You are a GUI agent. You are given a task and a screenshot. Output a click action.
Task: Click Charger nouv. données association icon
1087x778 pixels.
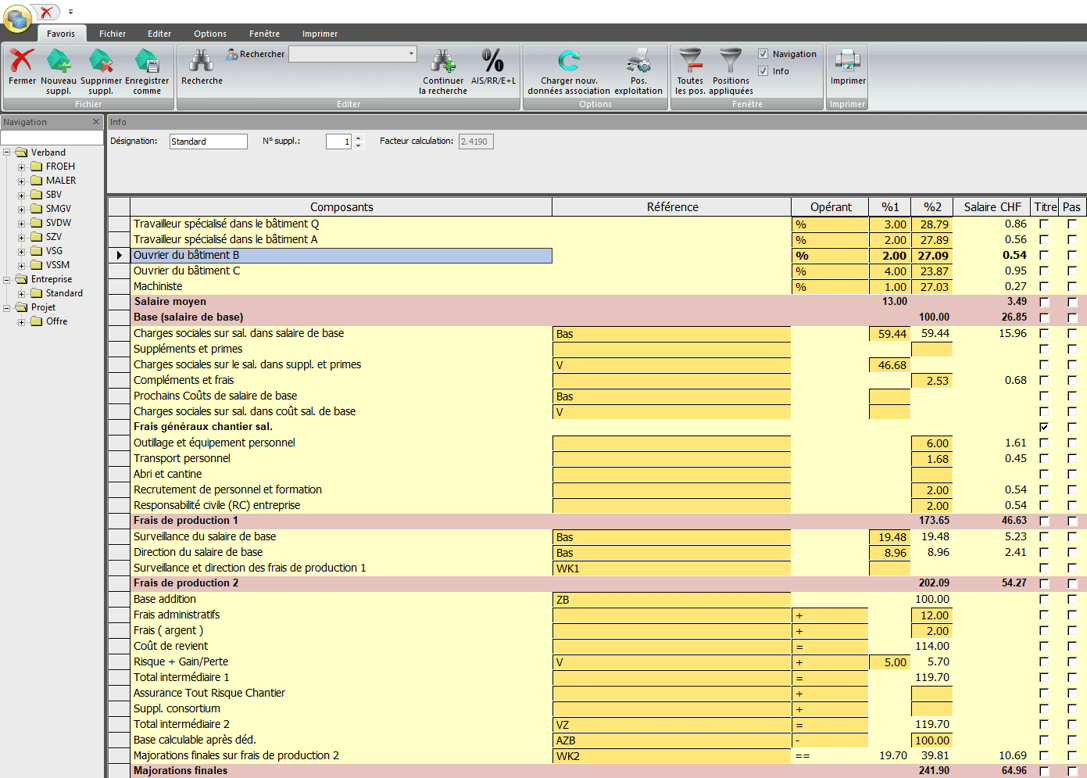click(x=568, y=61)
